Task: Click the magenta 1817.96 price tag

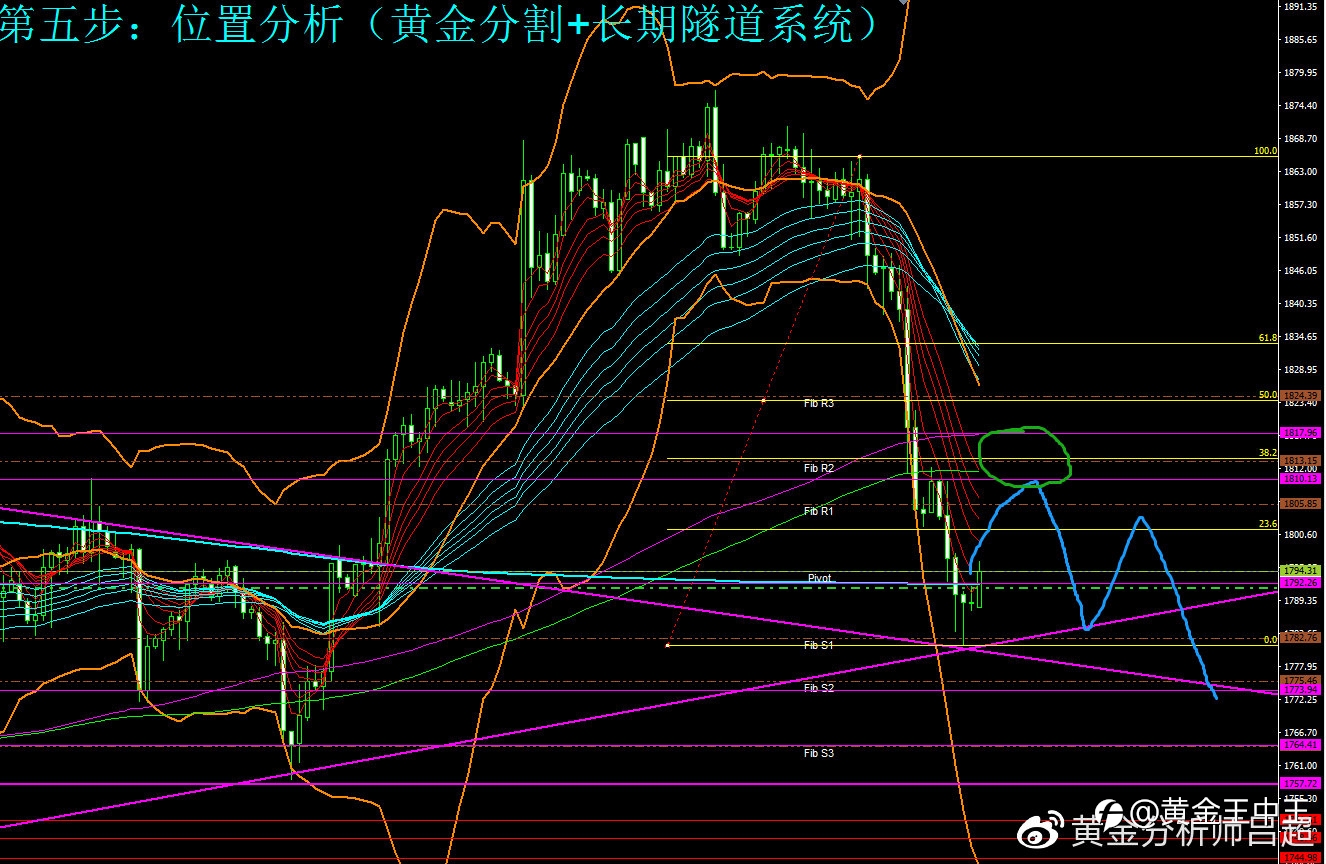Action: (x=1300, y=433)
